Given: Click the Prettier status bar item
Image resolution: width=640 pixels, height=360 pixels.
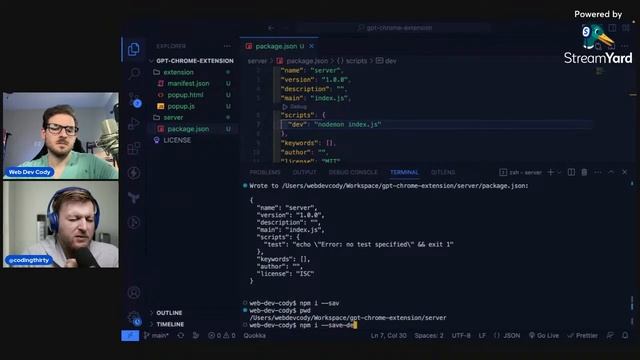Looking at the screenshot, I should 582,336.
